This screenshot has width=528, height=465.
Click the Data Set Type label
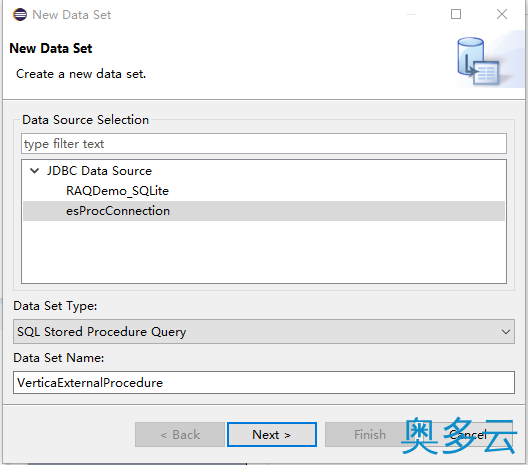[55, 306]
